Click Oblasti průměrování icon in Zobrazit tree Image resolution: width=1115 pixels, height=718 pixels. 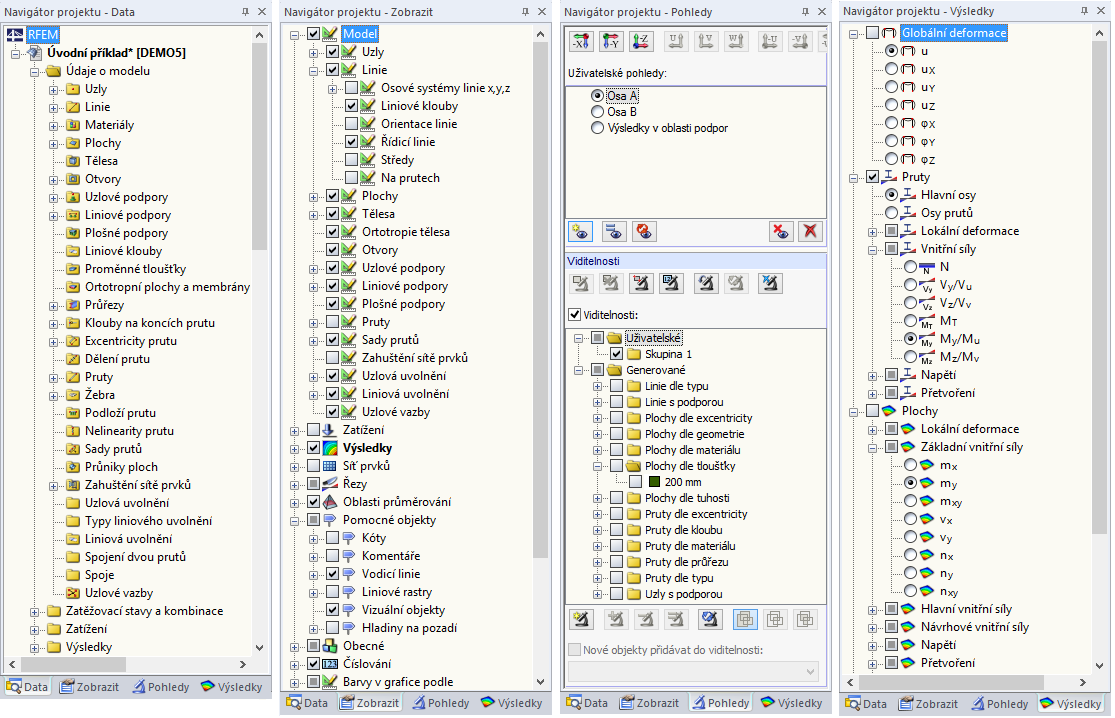point(329,502)
